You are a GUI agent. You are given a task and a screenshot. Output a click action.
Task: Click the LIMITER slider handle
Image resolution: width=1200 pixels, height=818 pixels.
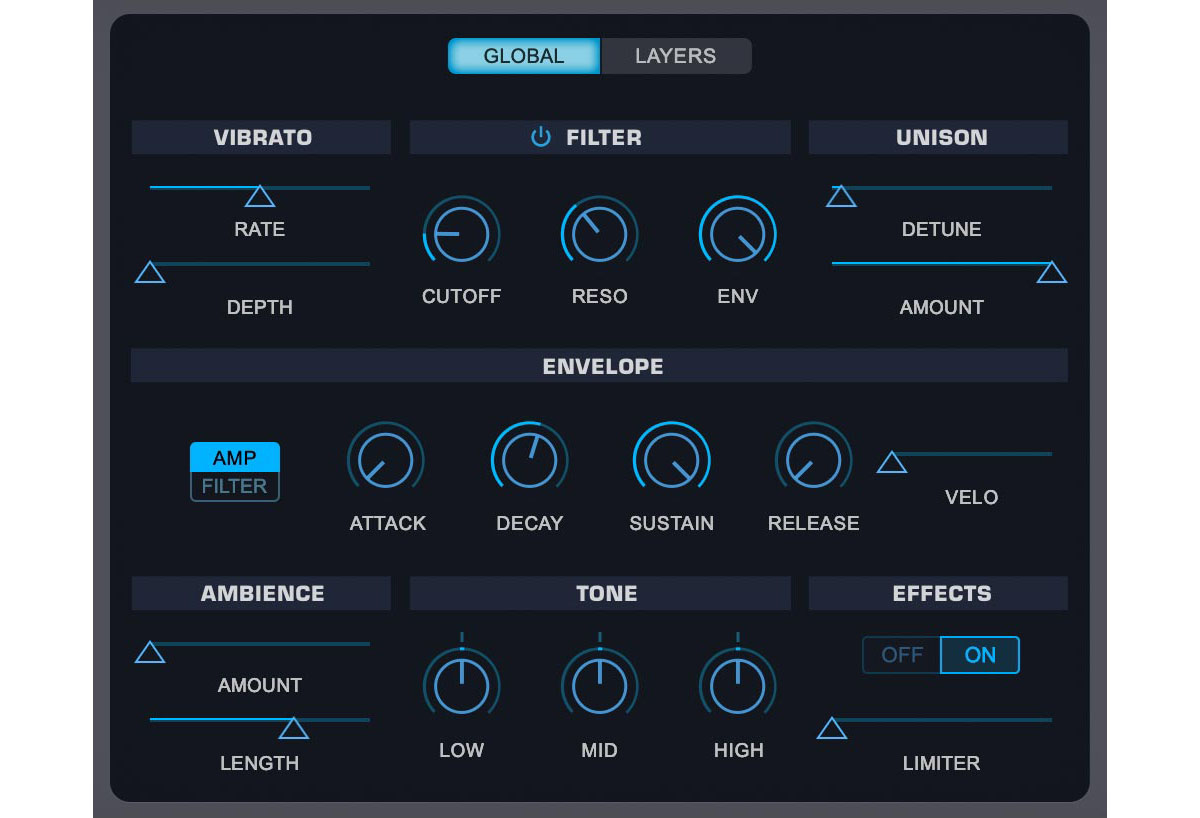pyautogui.click(x=832, y=728)
